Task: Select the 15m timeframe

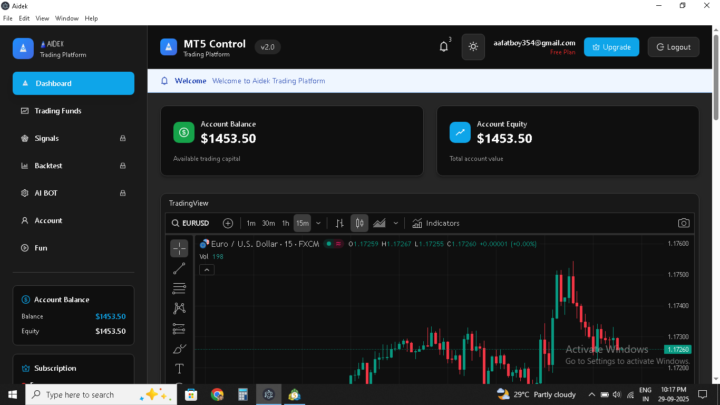Action: click(302, 223)
